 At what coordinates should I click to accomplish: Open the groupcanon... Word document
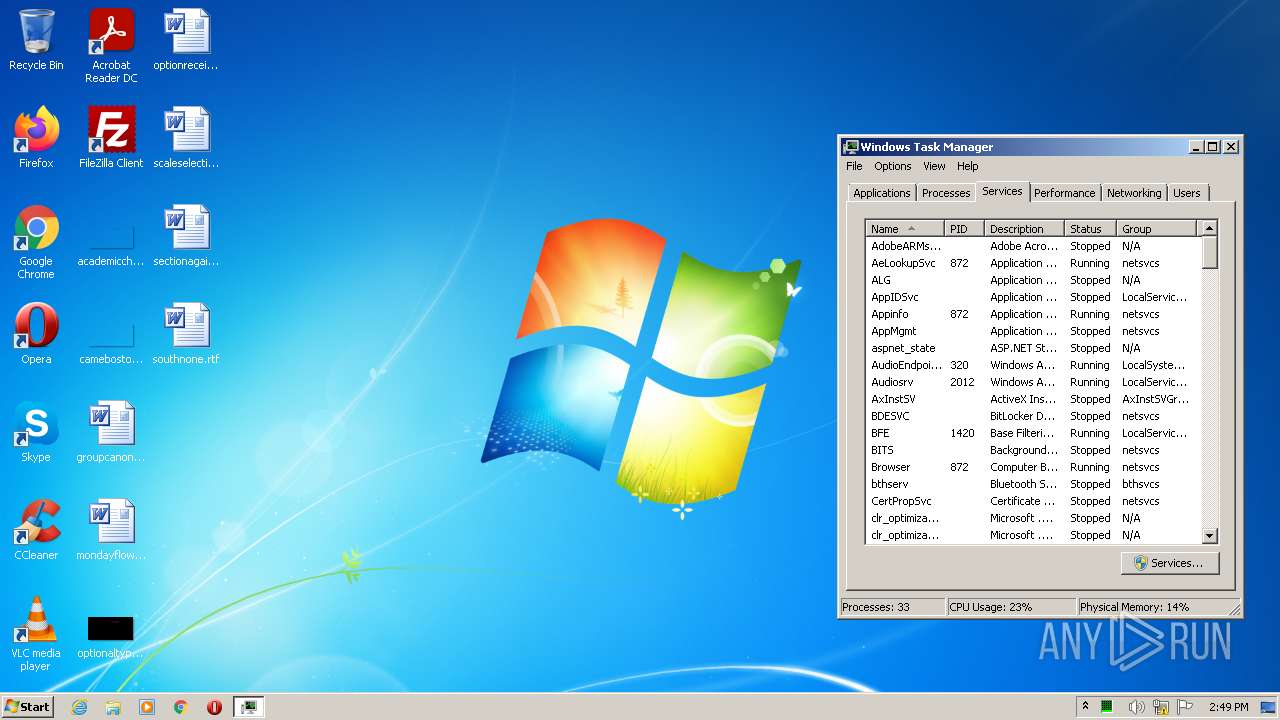[x=111, y=432]
